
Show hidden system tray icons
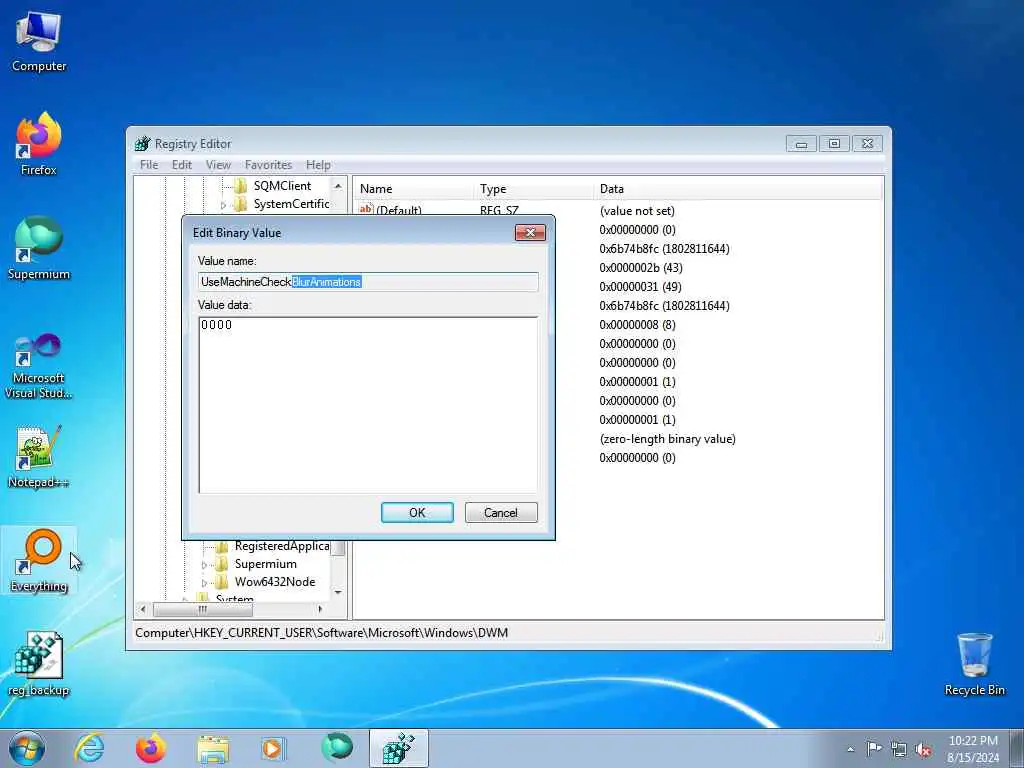pyautogui.click(x=850, y=750)
